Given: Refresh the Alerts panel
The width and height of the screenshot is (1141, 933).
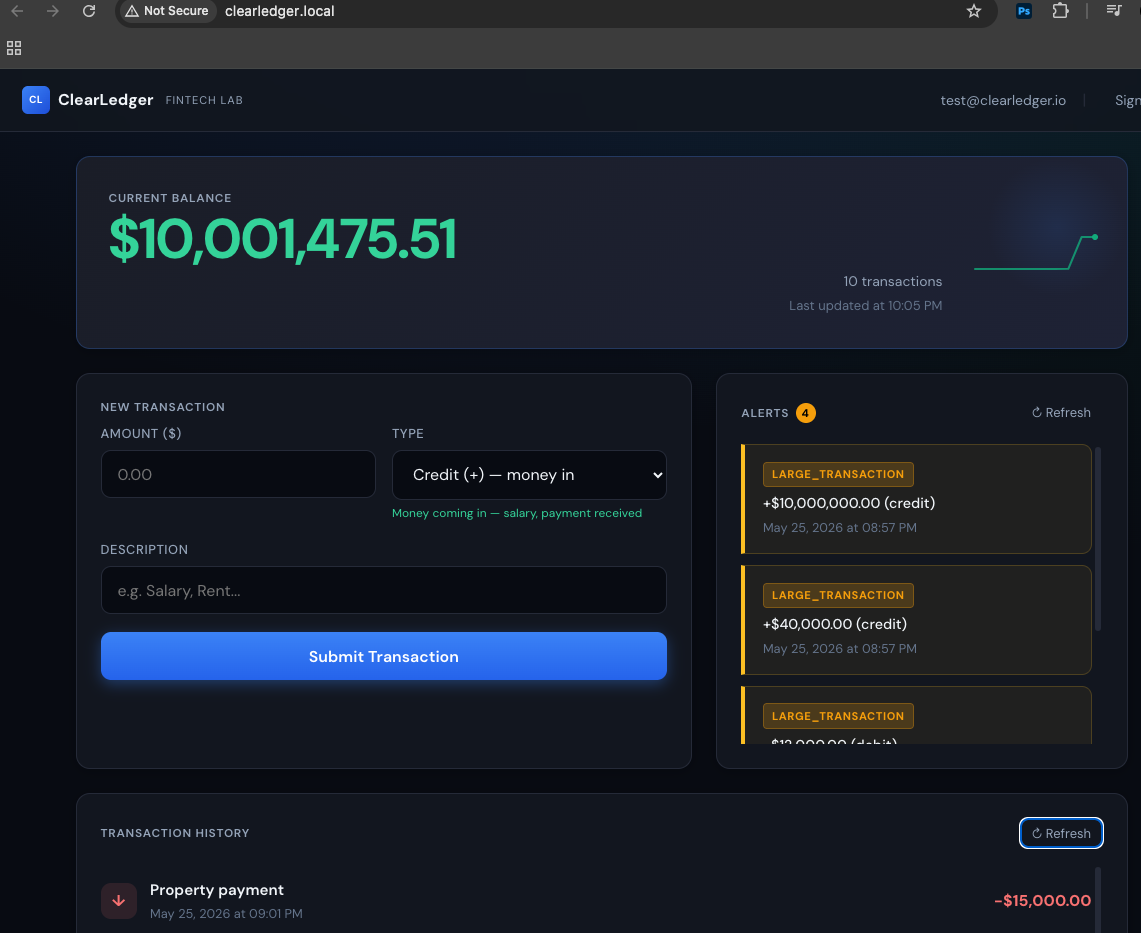Looking at the screenshot, I should (x=1061, y=413).
